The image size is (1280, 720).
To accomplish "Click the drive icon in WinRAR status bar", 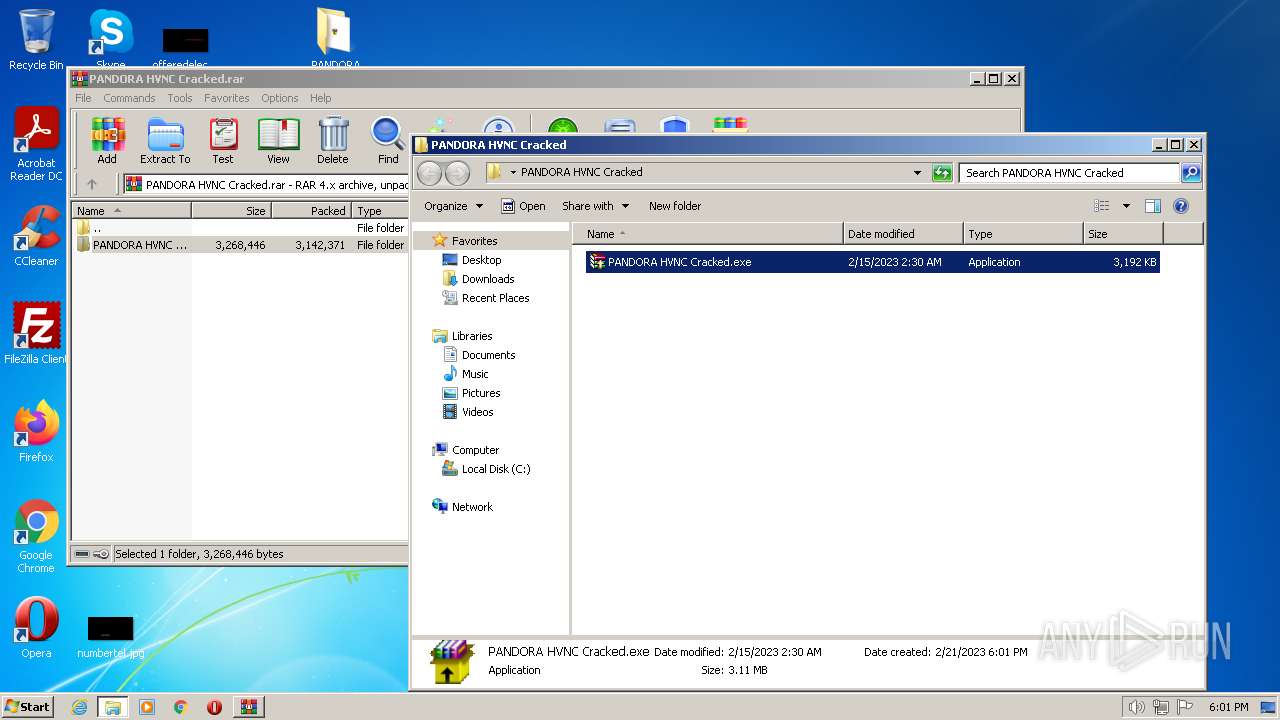I will (x=82, y=554).
